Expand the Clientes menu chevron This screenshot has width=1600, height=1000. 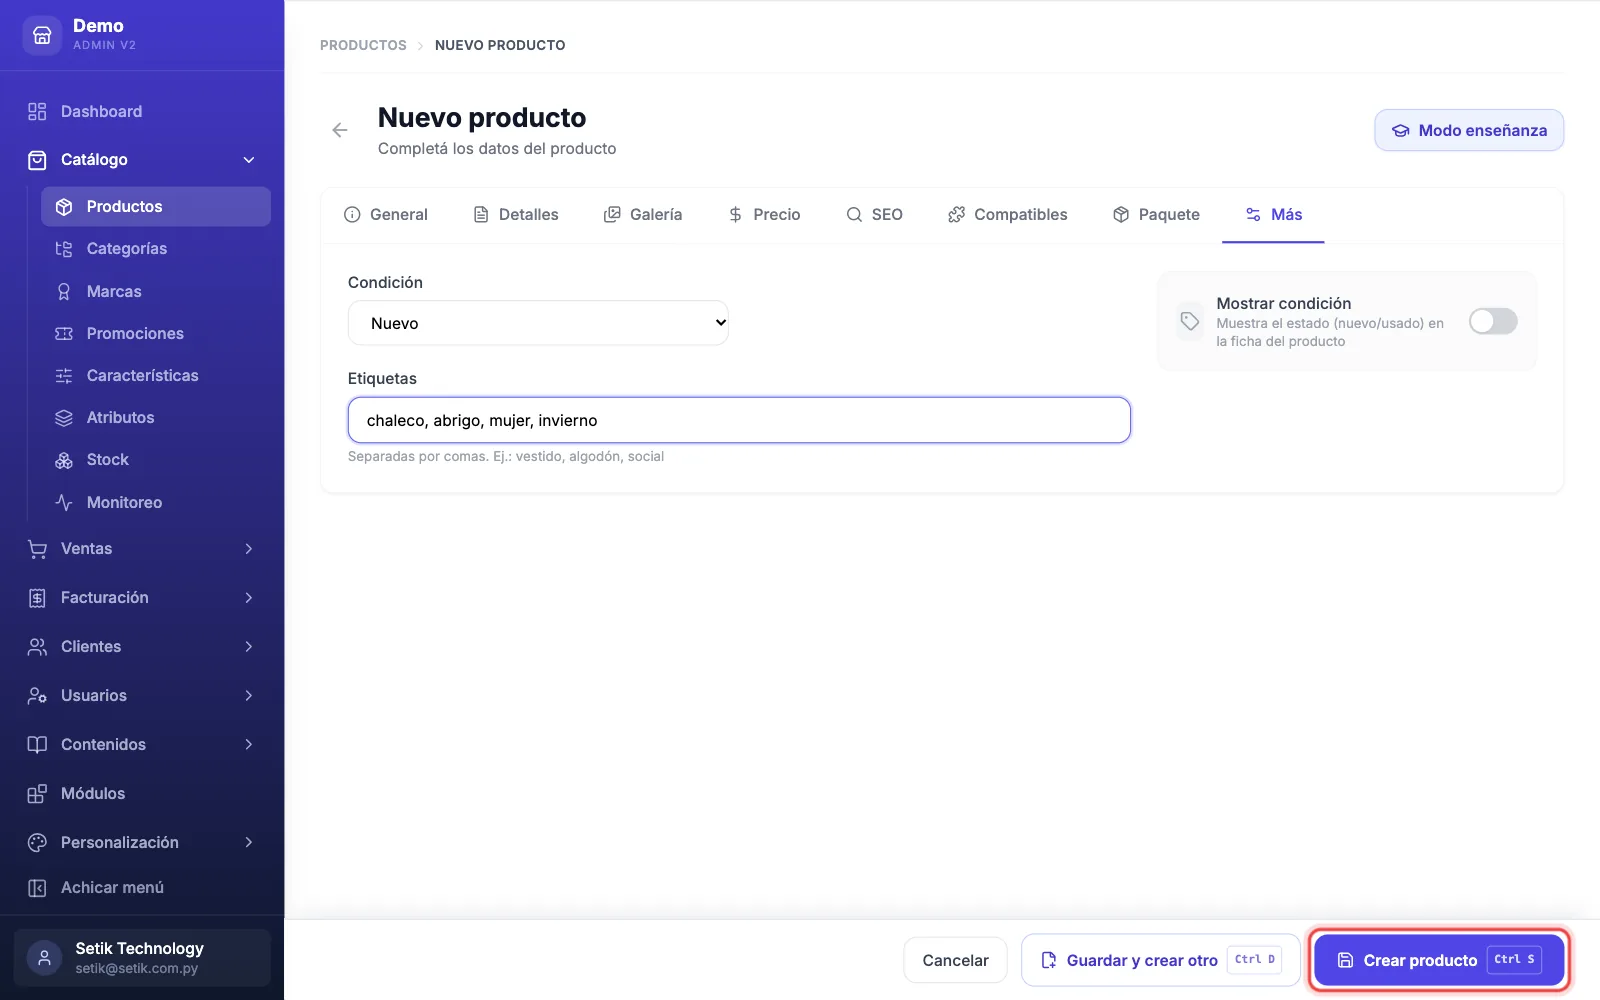249,647
